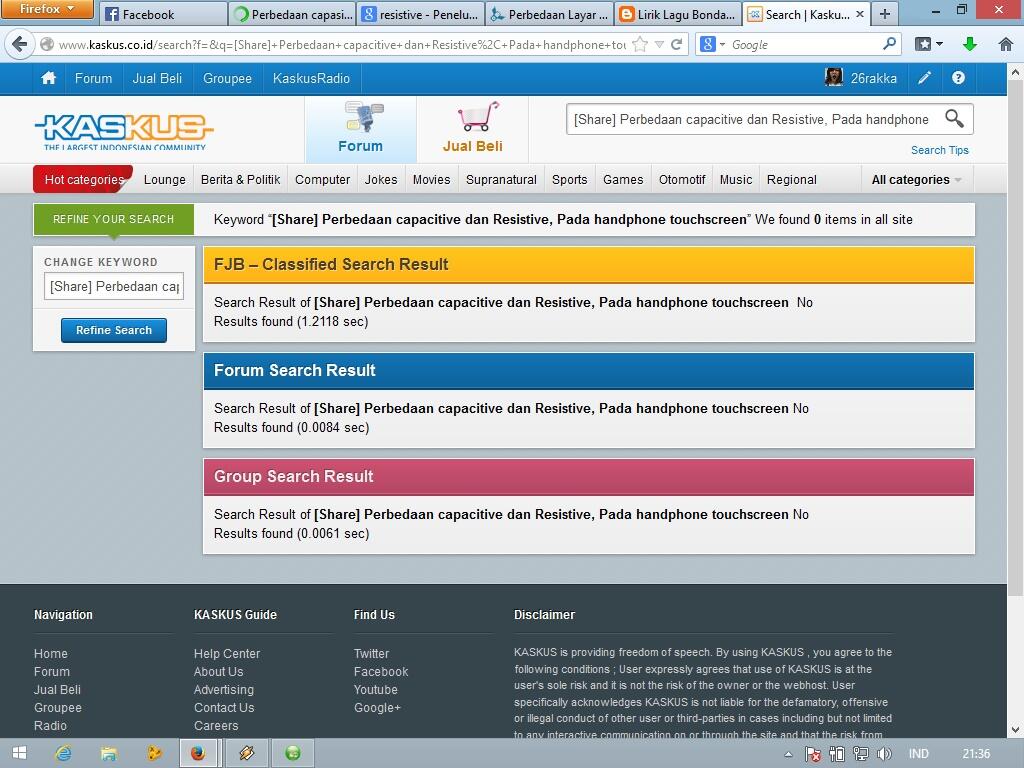Click the Firefox taskbar icon
This screenshot has width=1024, height=768.
(198, 754)
